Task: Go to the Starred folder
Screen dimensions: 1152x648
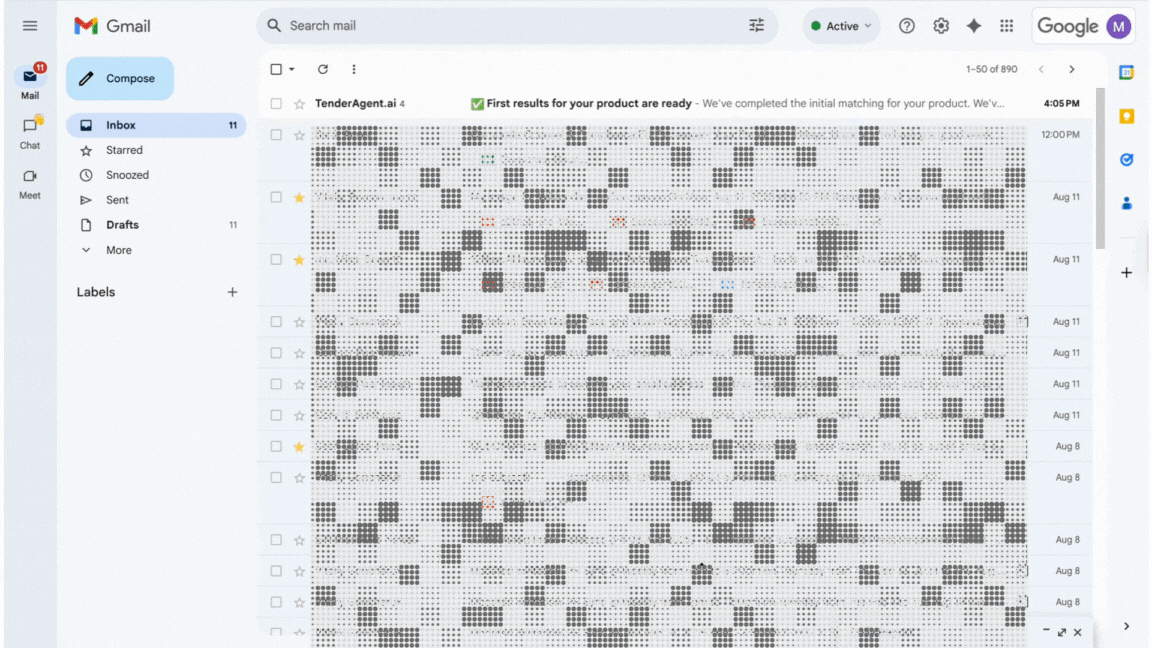Action: click(x=124, y=150)
